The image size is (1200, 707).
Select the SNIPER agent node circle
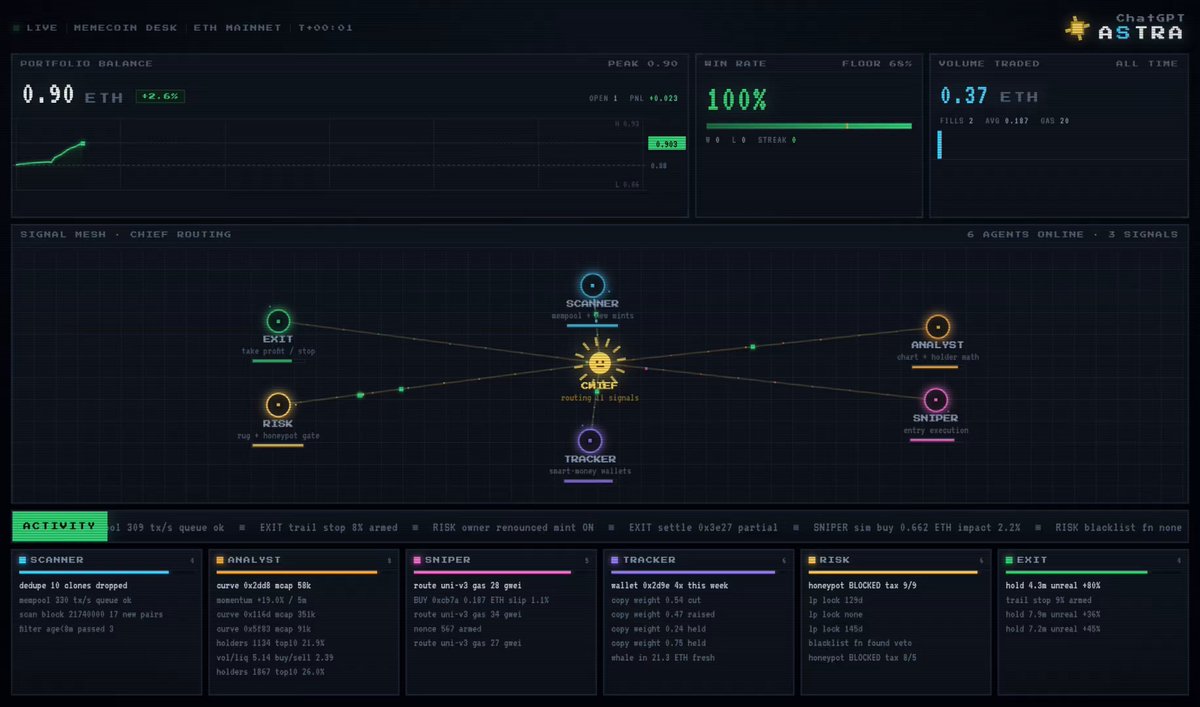pyautogui.click(x=935, y=400)
